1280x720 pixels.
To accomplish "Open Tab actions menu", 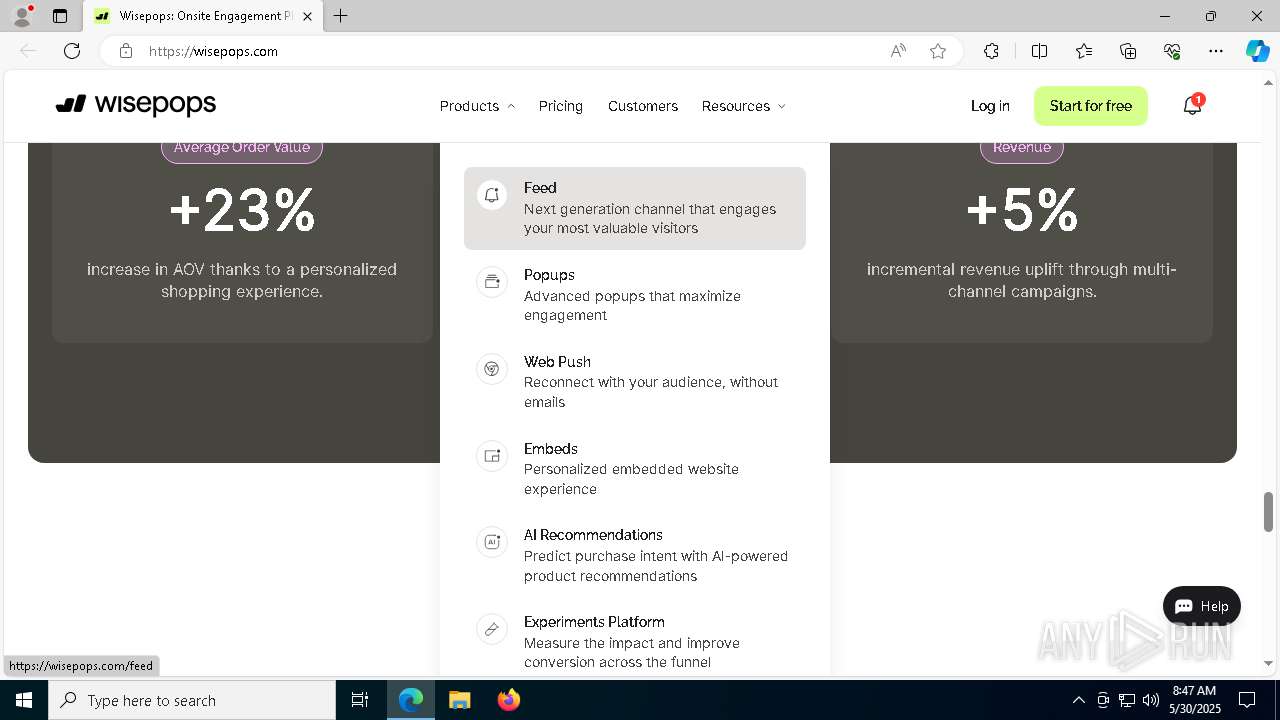I will (x=60, y=16).
